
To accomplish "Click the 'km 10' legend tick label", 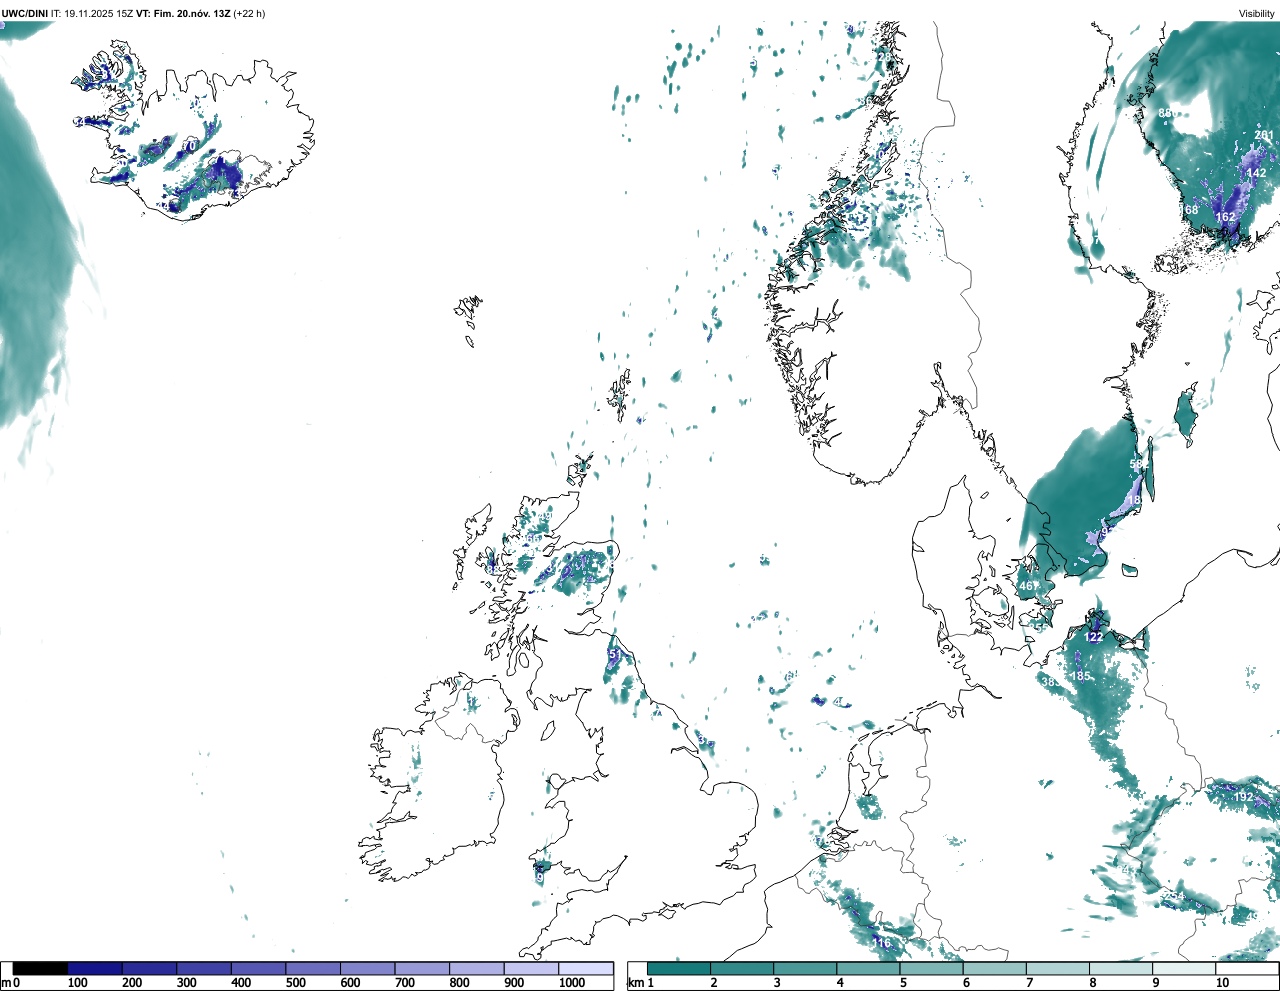I will [1222, 983].
